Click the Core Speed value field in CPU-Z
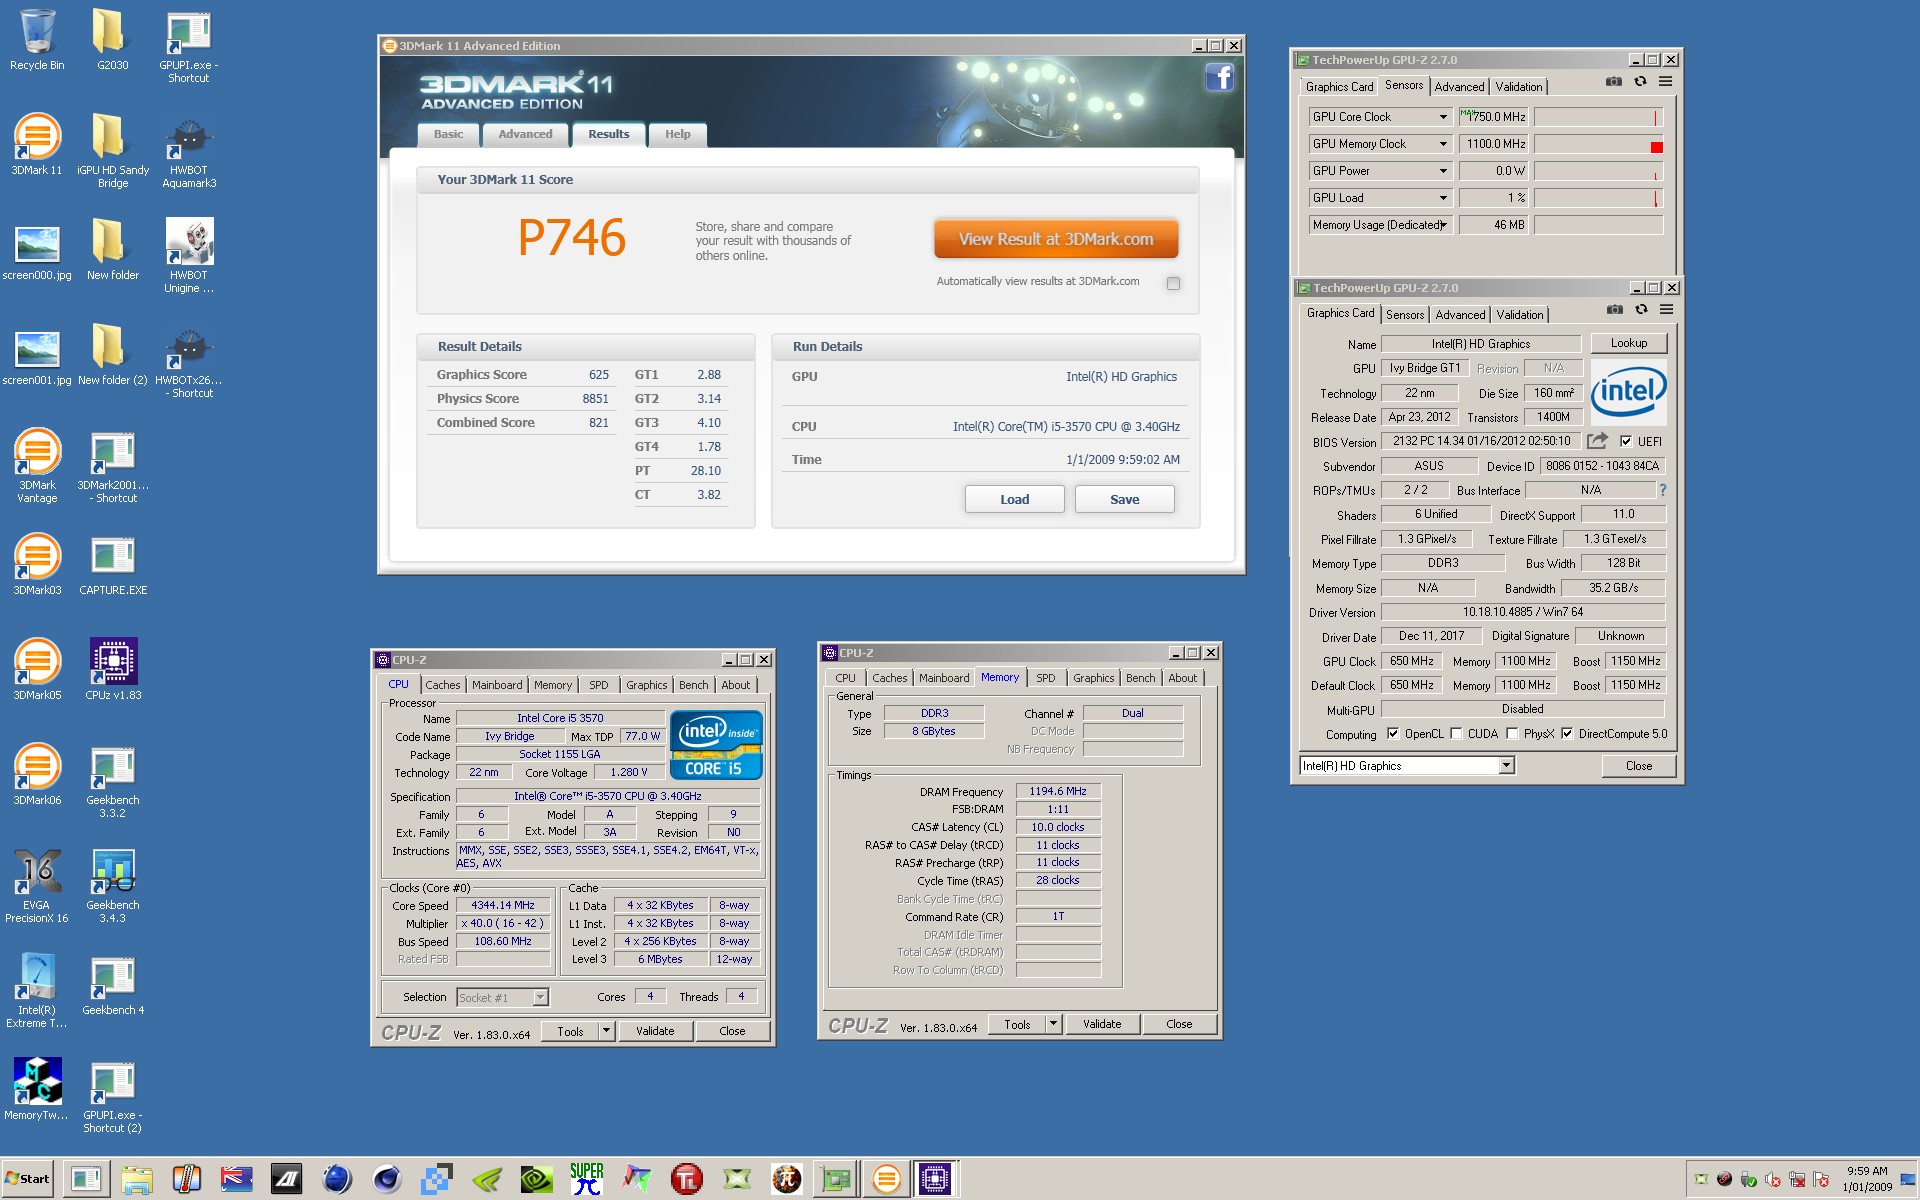This screenshot has height=1200, width=1920. (x=503, y=906)
